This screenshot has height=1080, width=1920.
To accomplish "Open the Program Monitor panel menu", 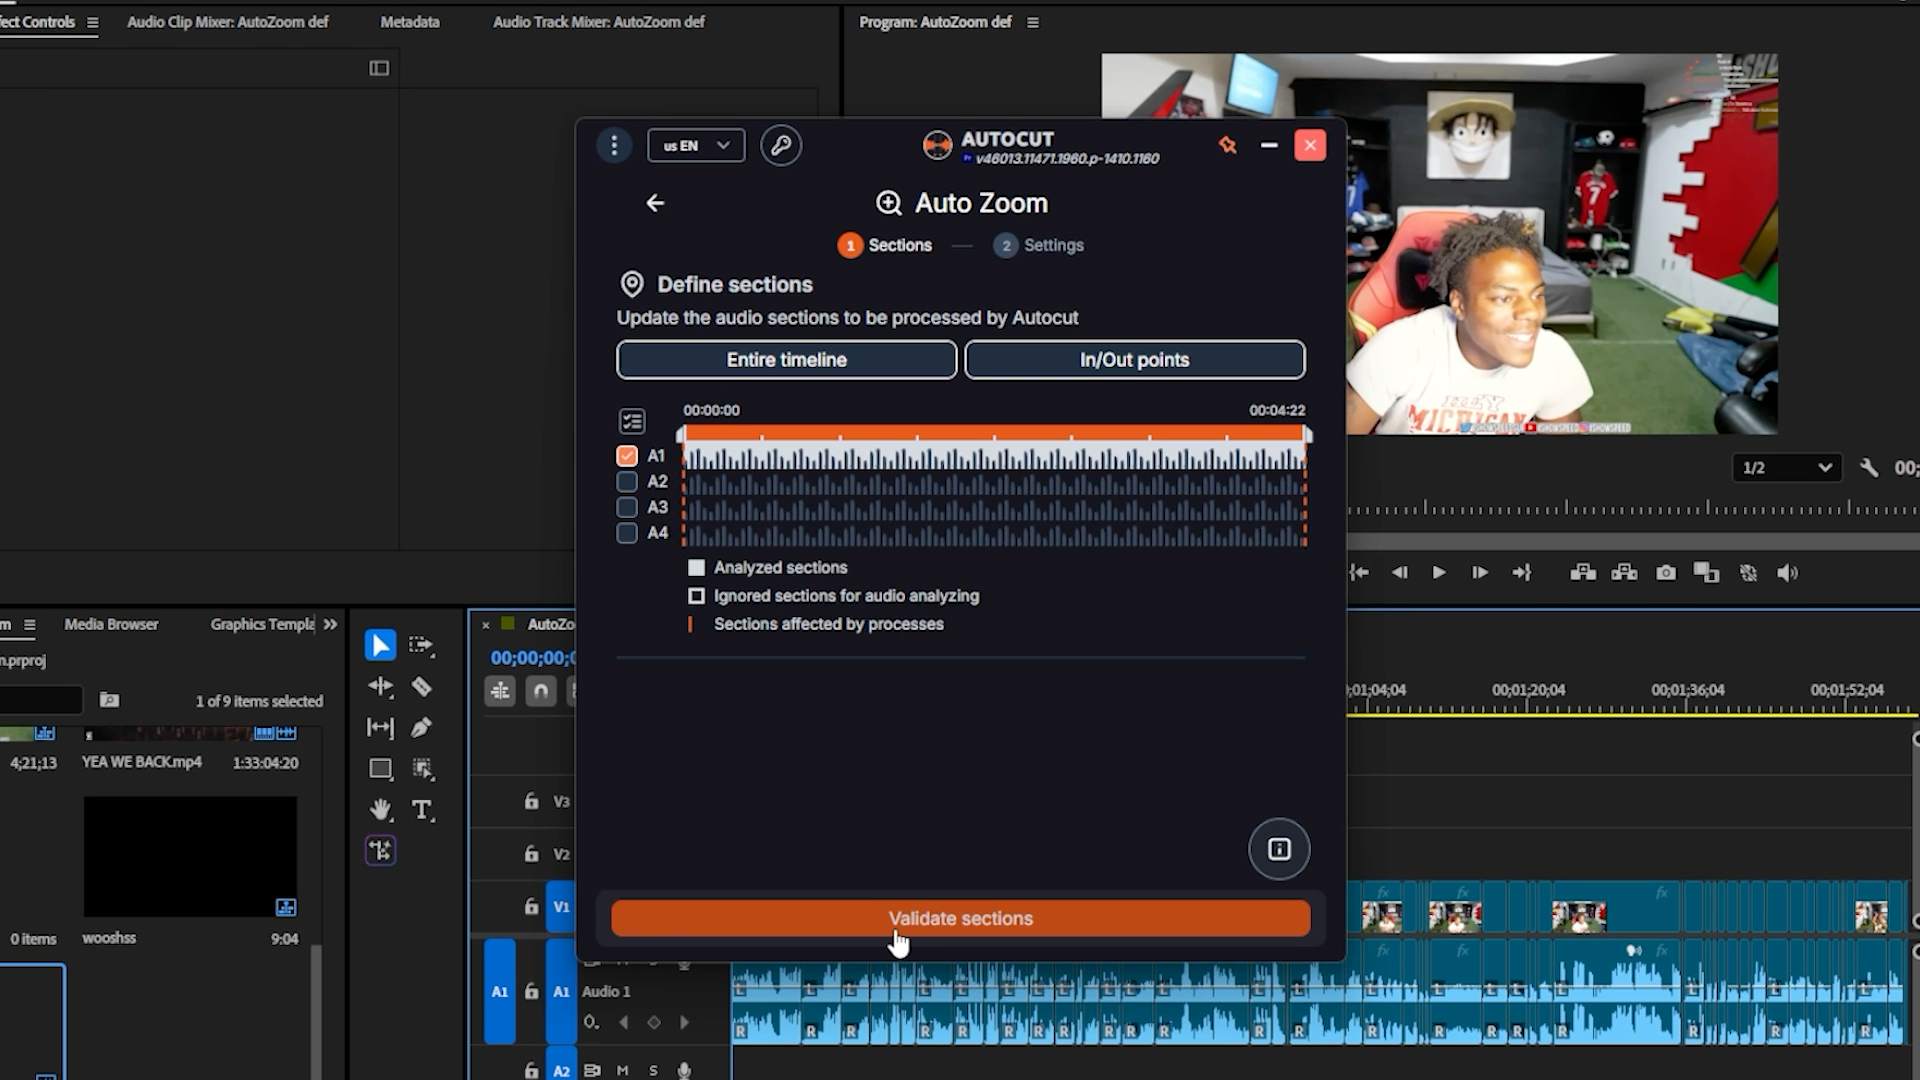I will 1033,22.
